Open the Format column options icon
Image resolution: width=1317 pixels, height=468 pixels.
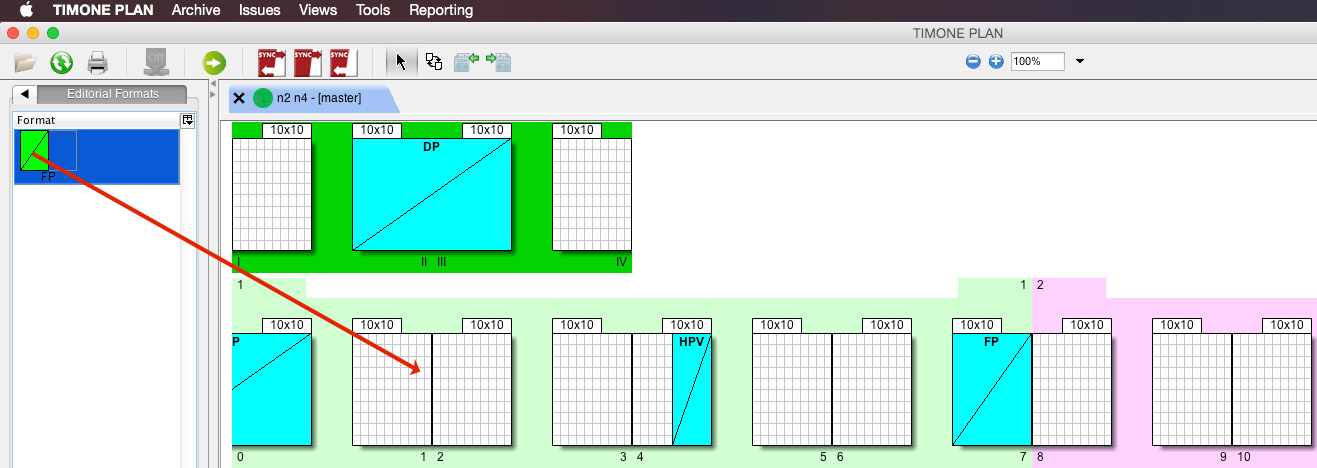coord(187,120)
